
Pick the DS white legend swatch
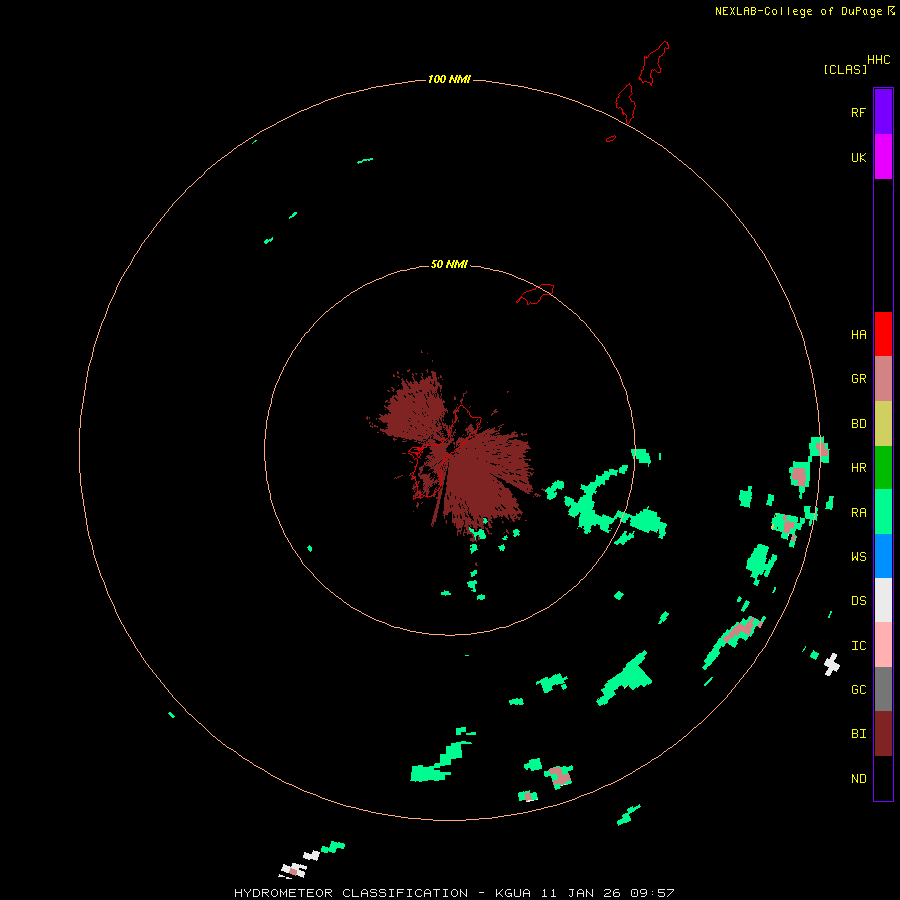click(x=883, y=600)
